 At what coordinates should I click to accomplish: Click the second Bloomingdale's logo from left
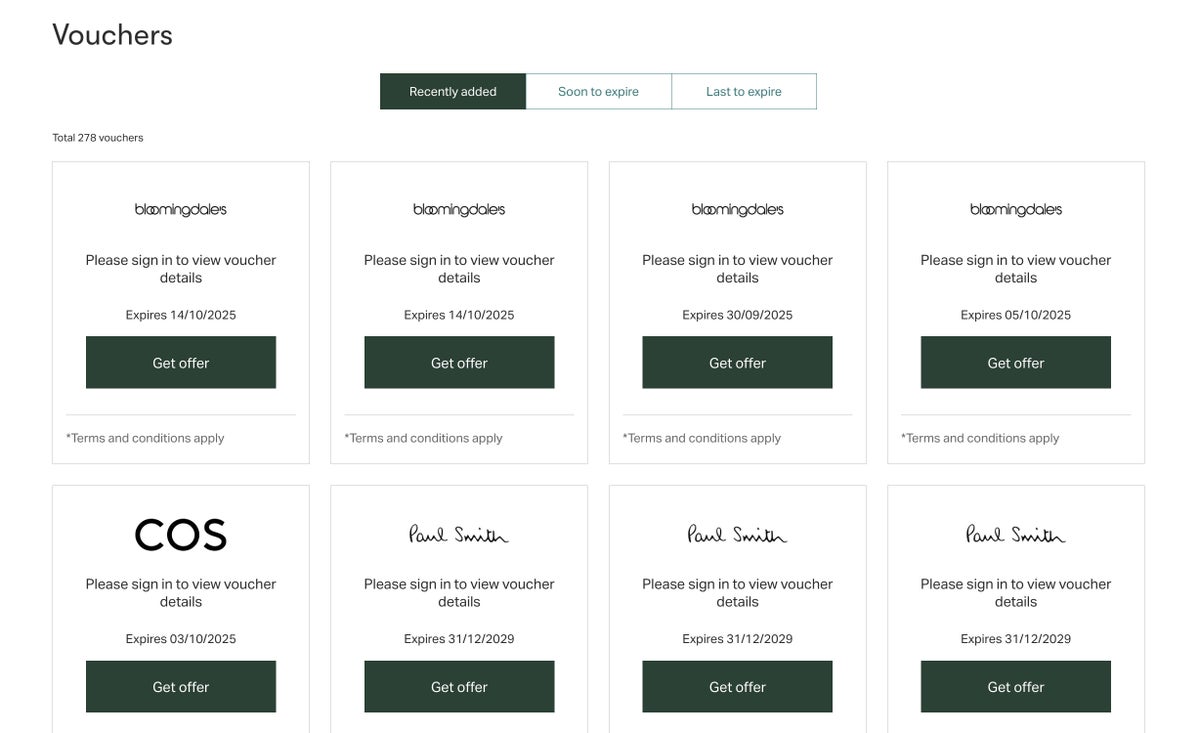pos(459,210)
